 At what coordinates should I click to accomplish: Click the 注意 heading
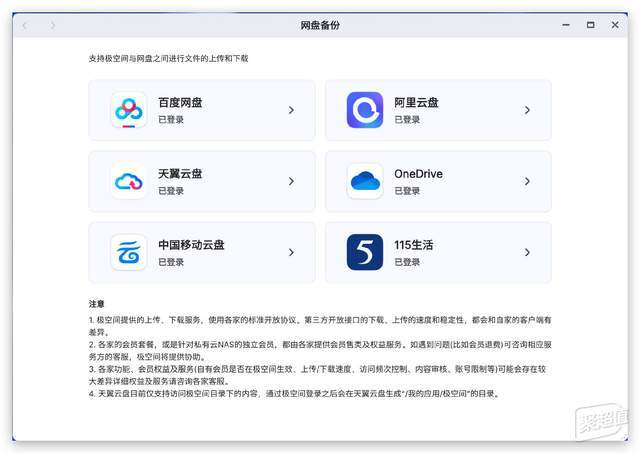pyautogui.click(x=96, y=304)
